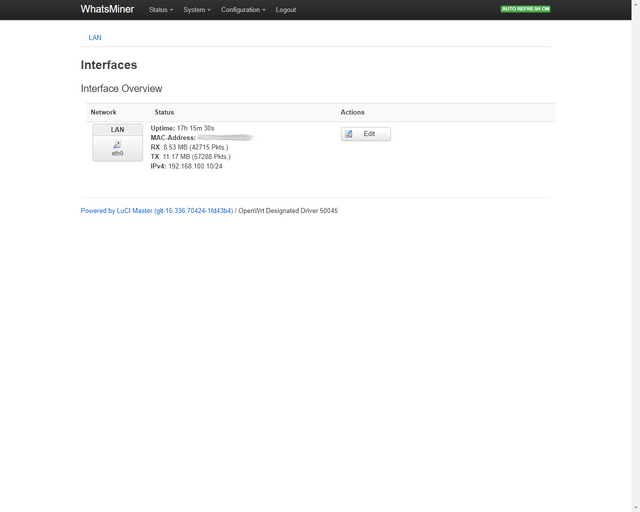Viewport: 640px width, 512px height.
Task: Open the Powered by LuCI Master link
Action: tap(157, 211)
